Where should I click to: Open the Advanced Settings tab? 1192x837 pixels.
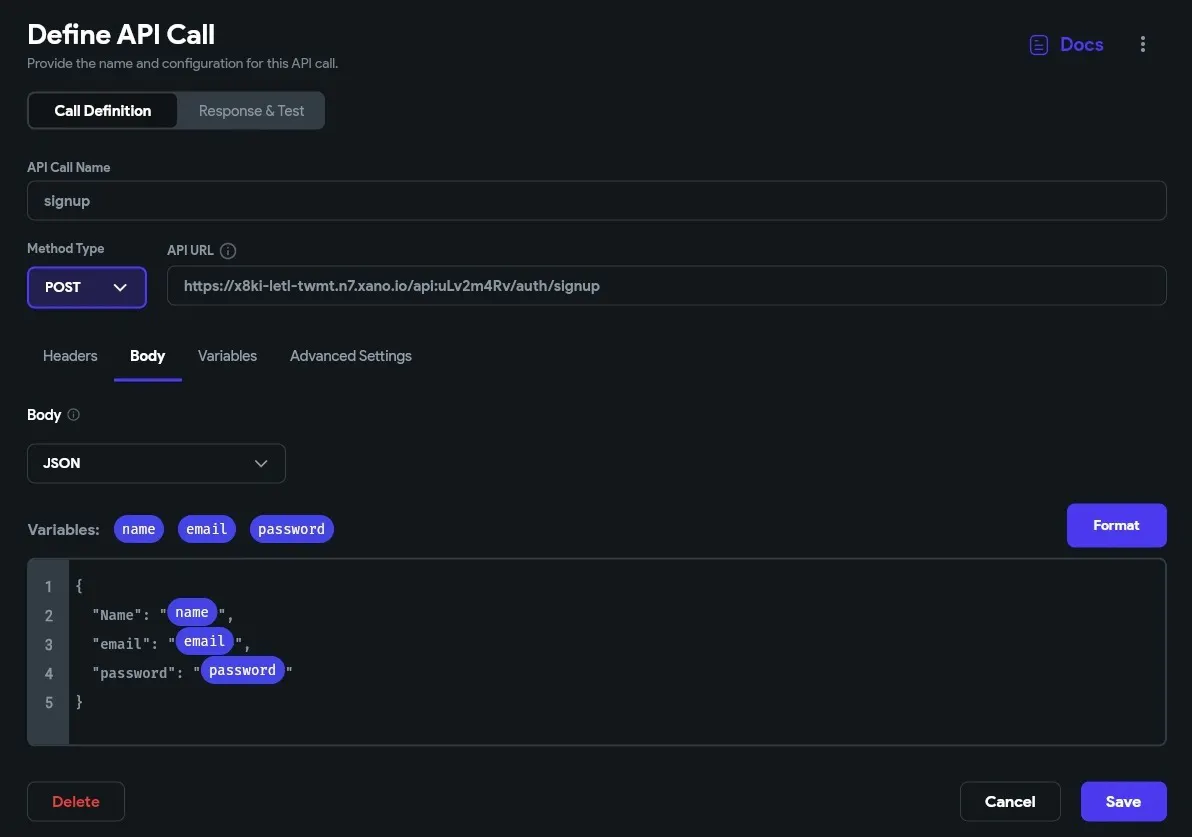pos(351,356)
